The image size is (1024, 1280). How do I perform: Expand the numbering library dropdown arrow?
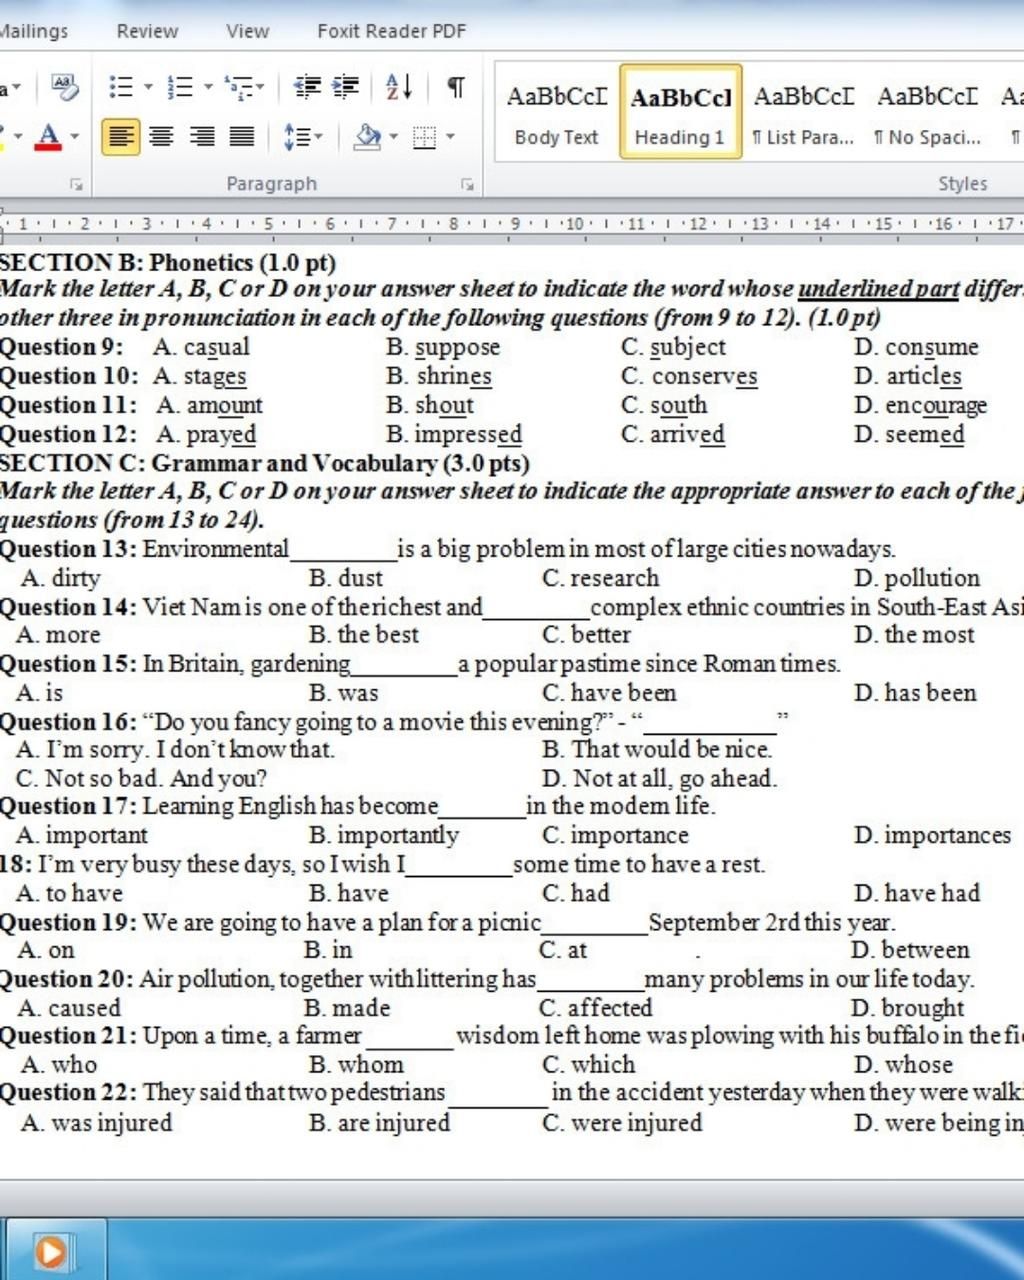[x=208, y=88]
